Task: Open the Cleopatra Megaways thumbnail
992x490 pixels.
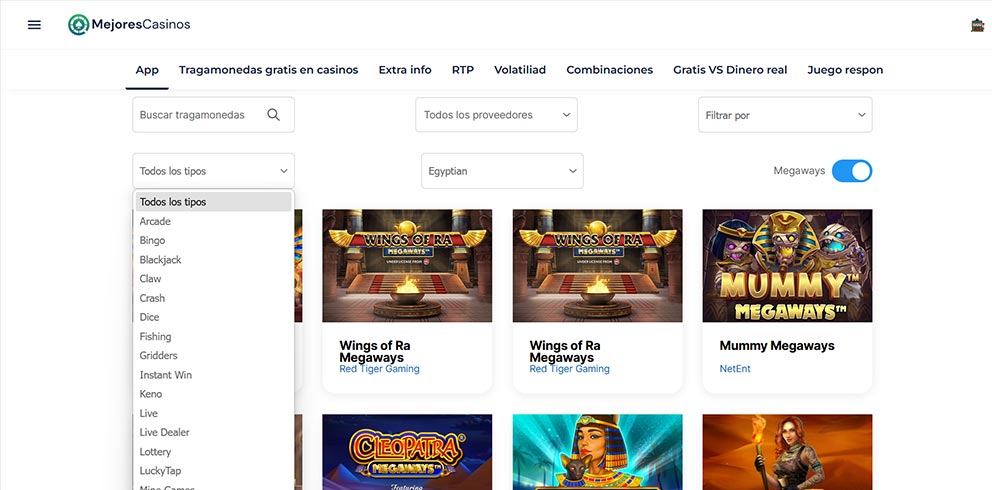Action: [407, 452]
